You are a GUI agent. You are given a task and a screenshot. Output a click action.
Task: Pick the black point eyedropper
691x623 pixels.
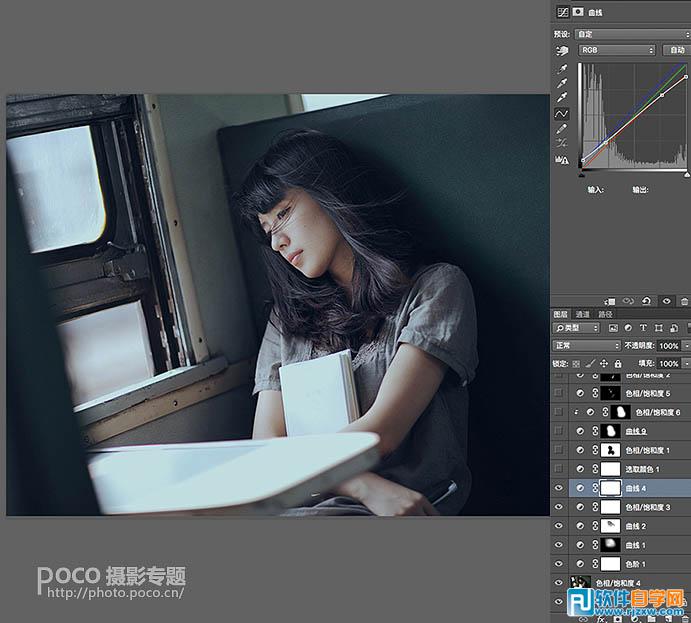point(562,69)
